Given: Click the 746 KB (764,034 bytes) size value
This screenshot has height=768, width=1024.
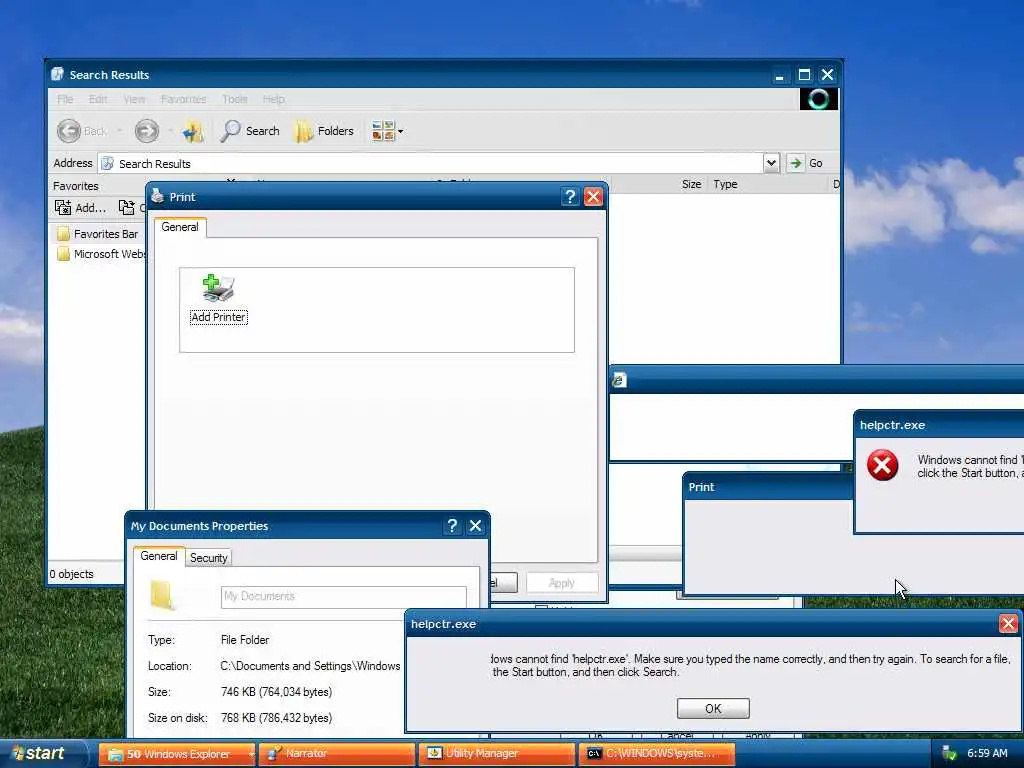Looking at the screenshot, I should [x=276, y=692].
